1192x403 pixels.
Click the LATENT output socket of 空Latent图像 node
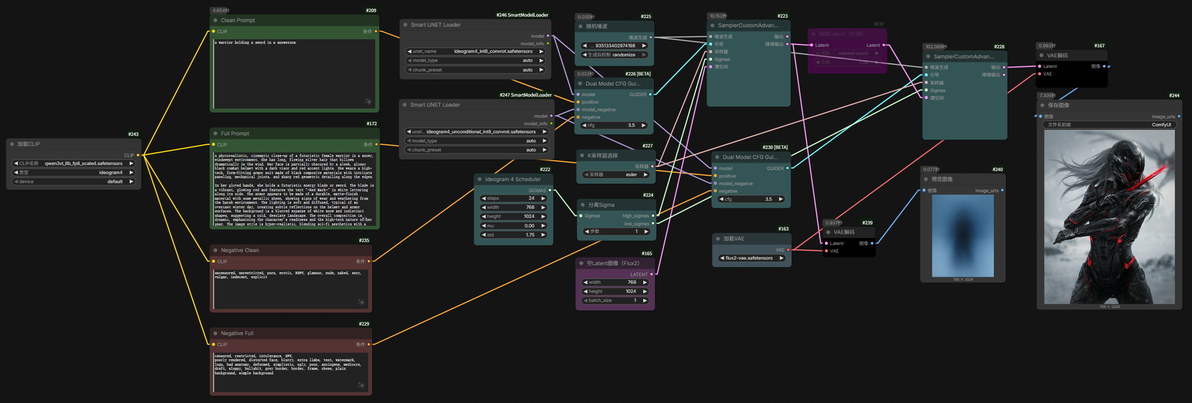(x=651, y=274)
